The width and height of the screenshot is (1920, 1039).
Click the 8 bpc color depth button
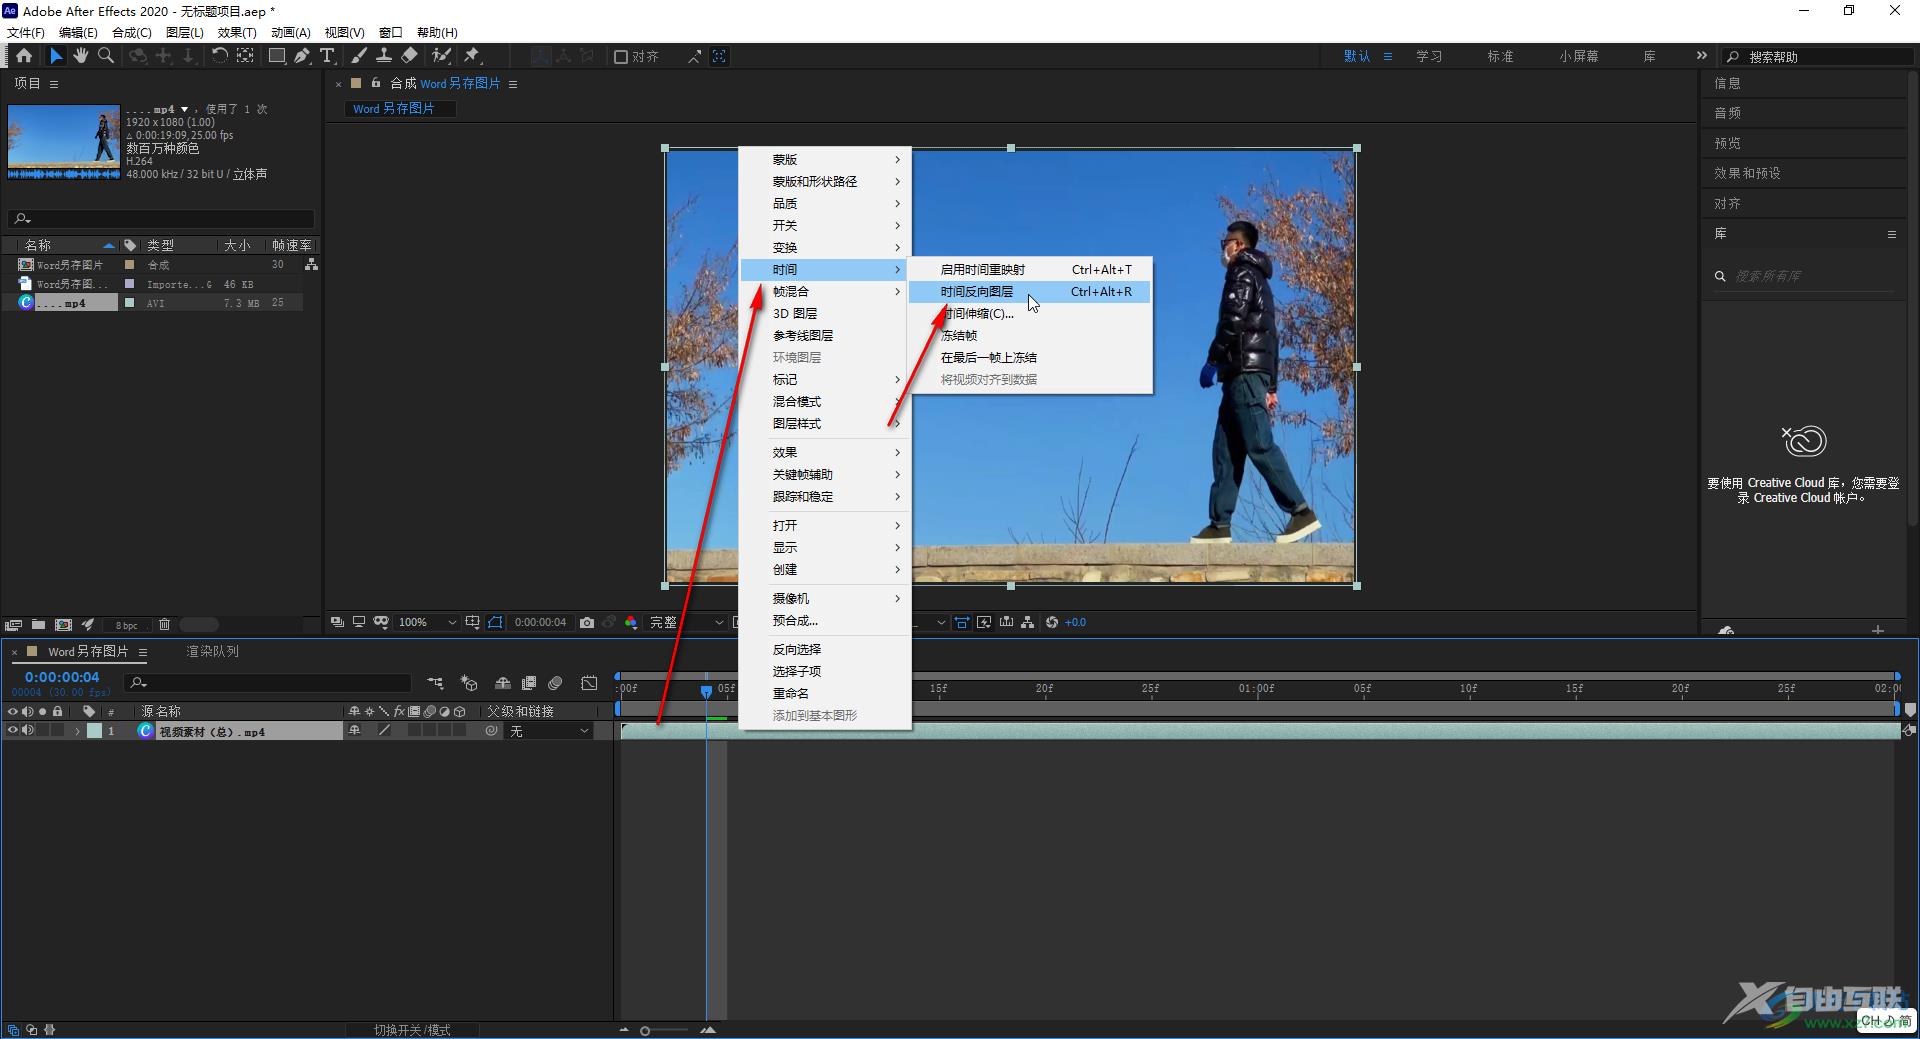coord(127,625)
